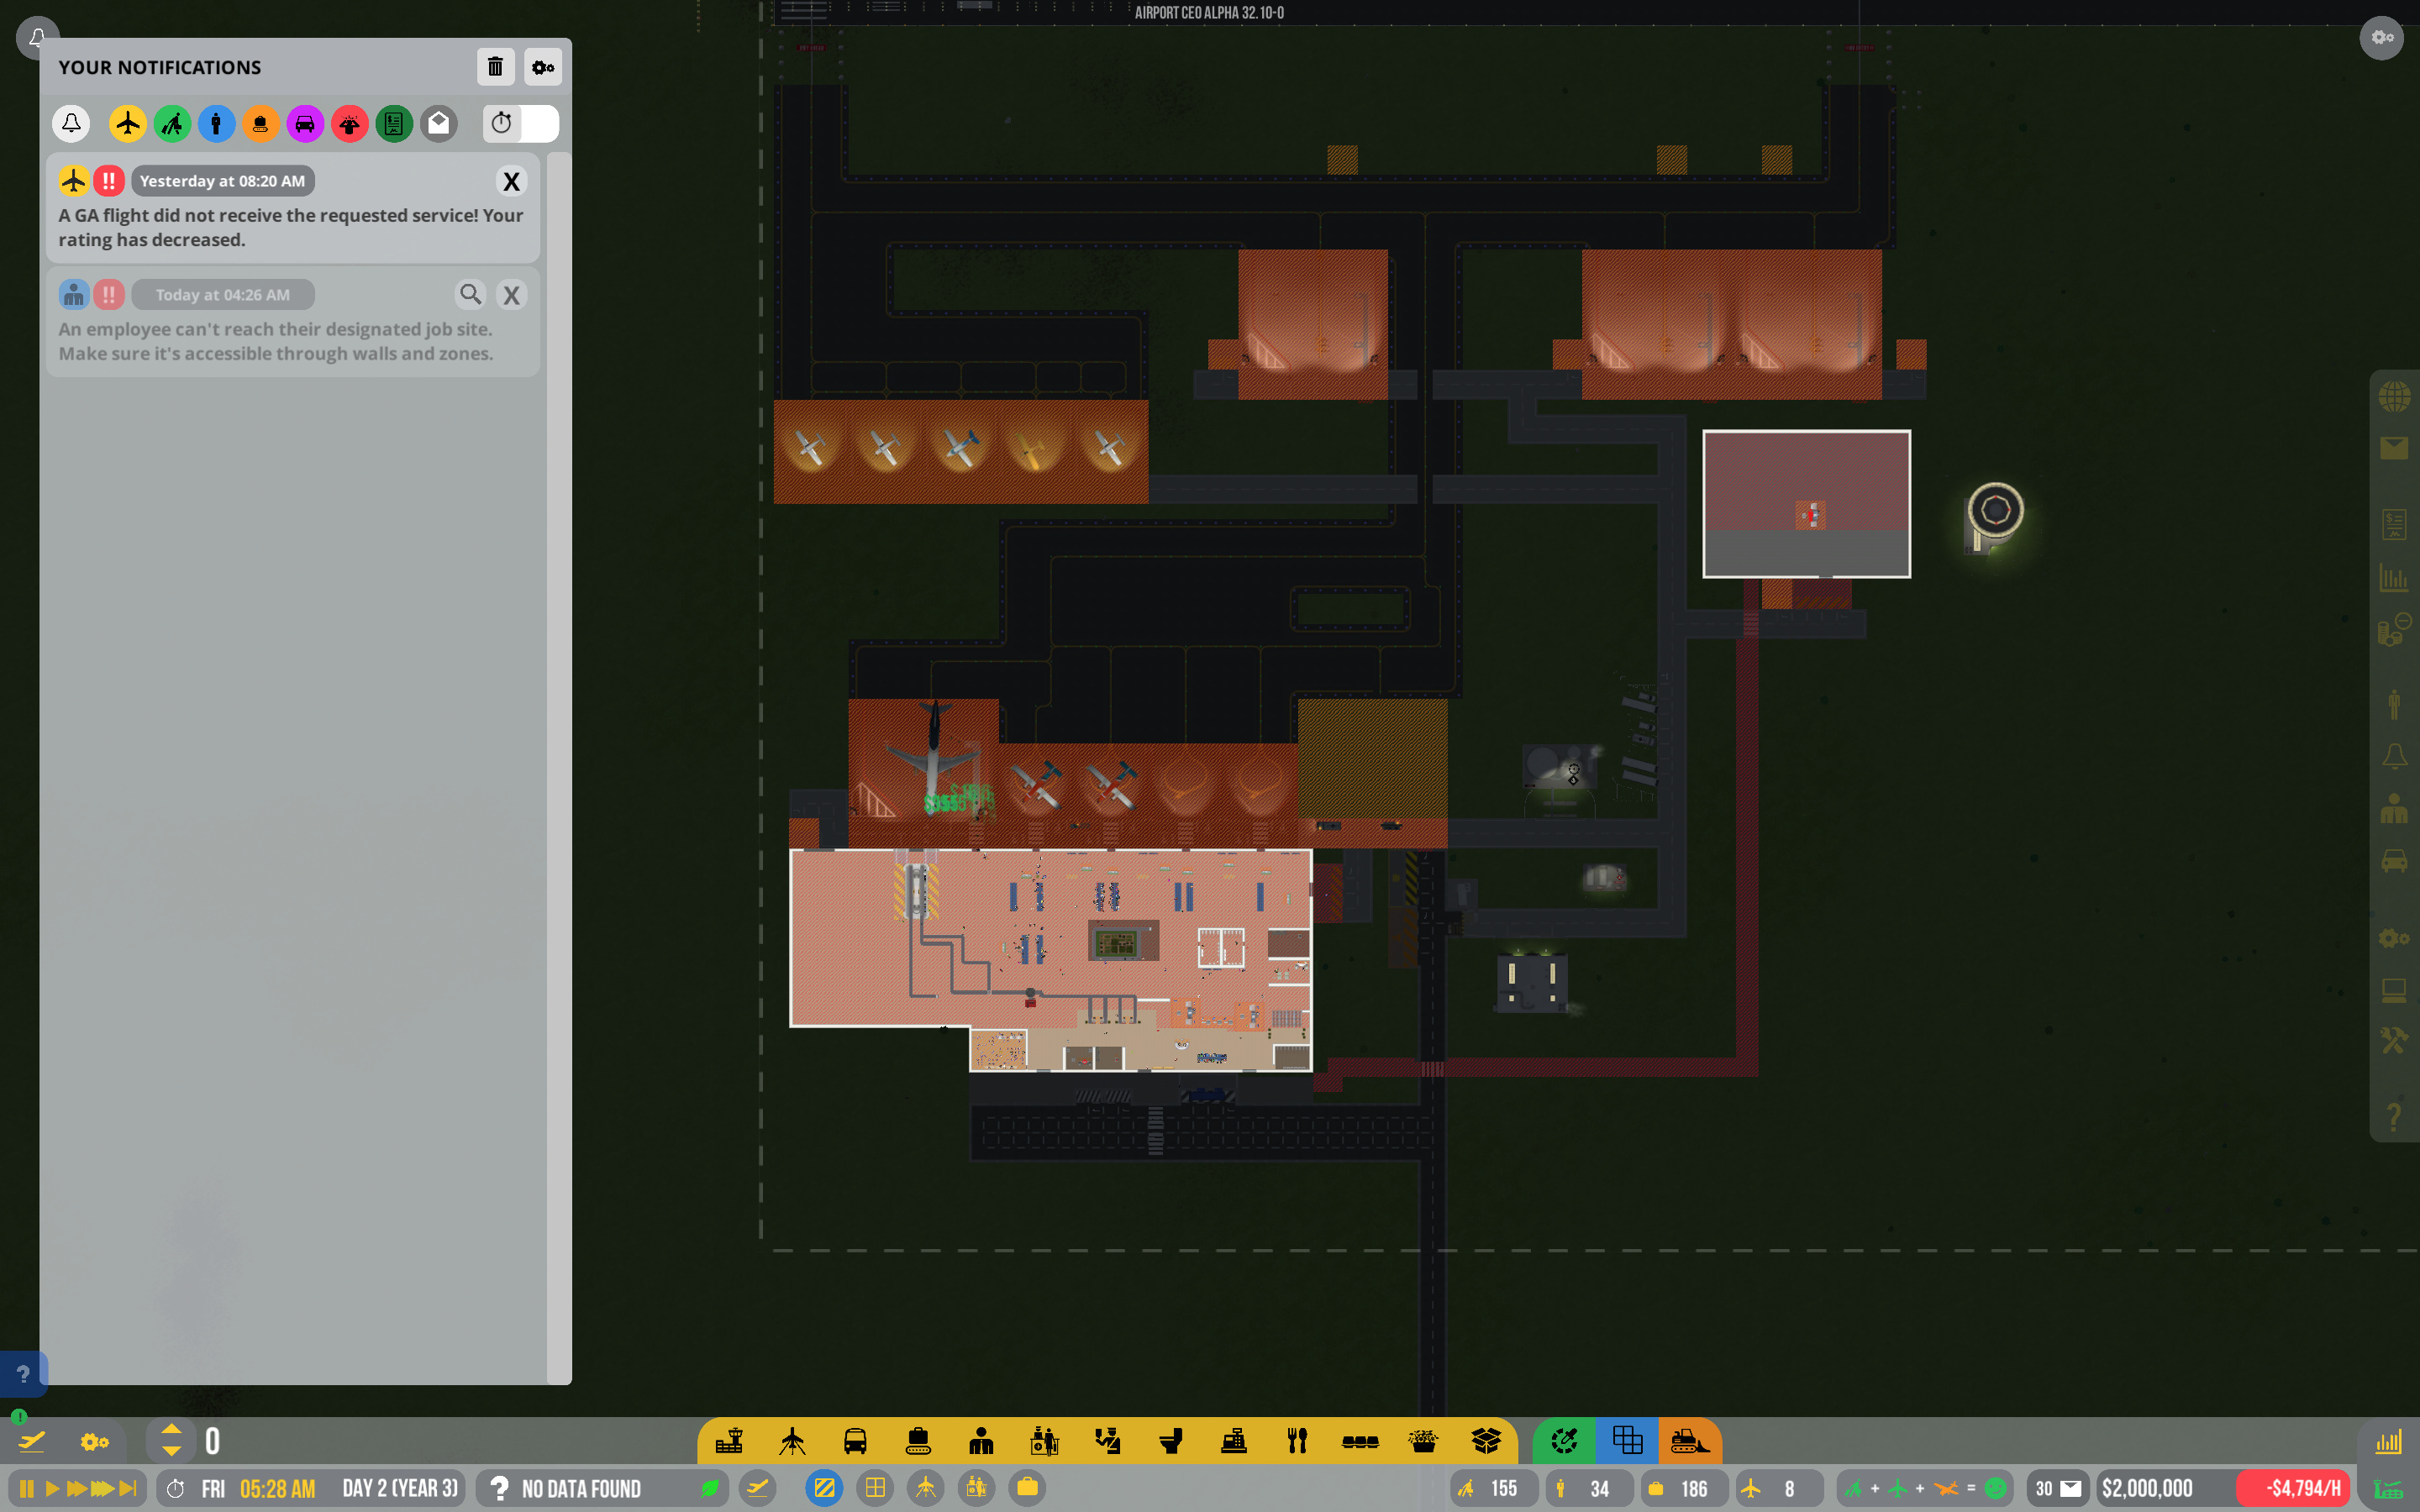This screenshot has width=2420, height=1512.
Task: Toggle the vehicle notification filter
Action: click(305, 124)
